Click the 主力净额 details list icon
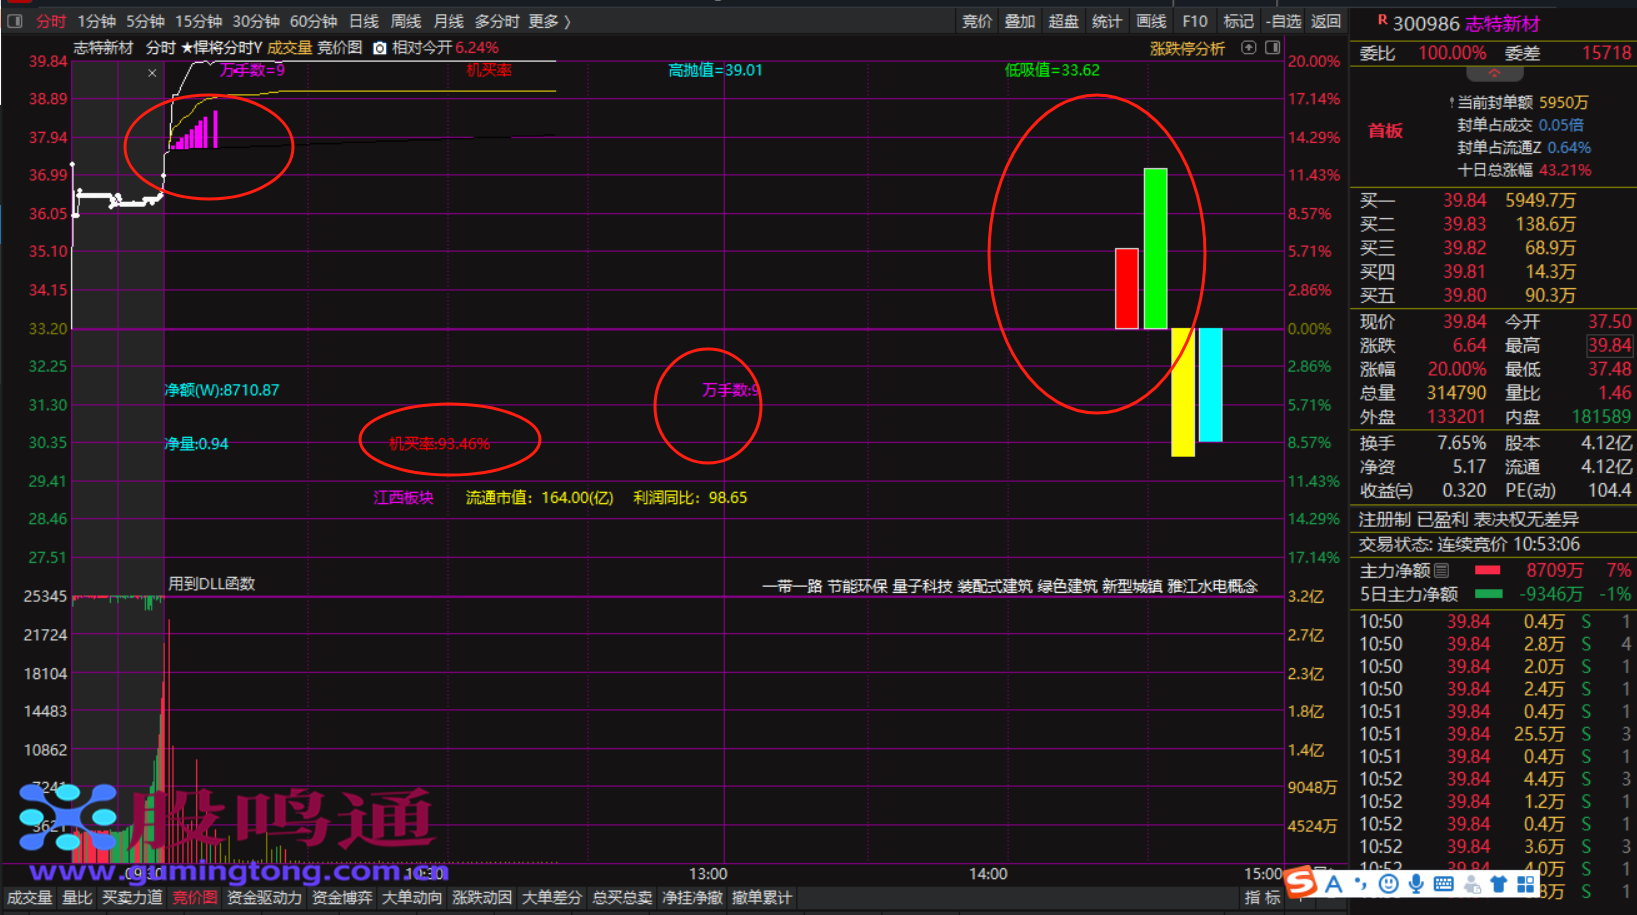The image size is (1637, 915). tap(1441, 571)
